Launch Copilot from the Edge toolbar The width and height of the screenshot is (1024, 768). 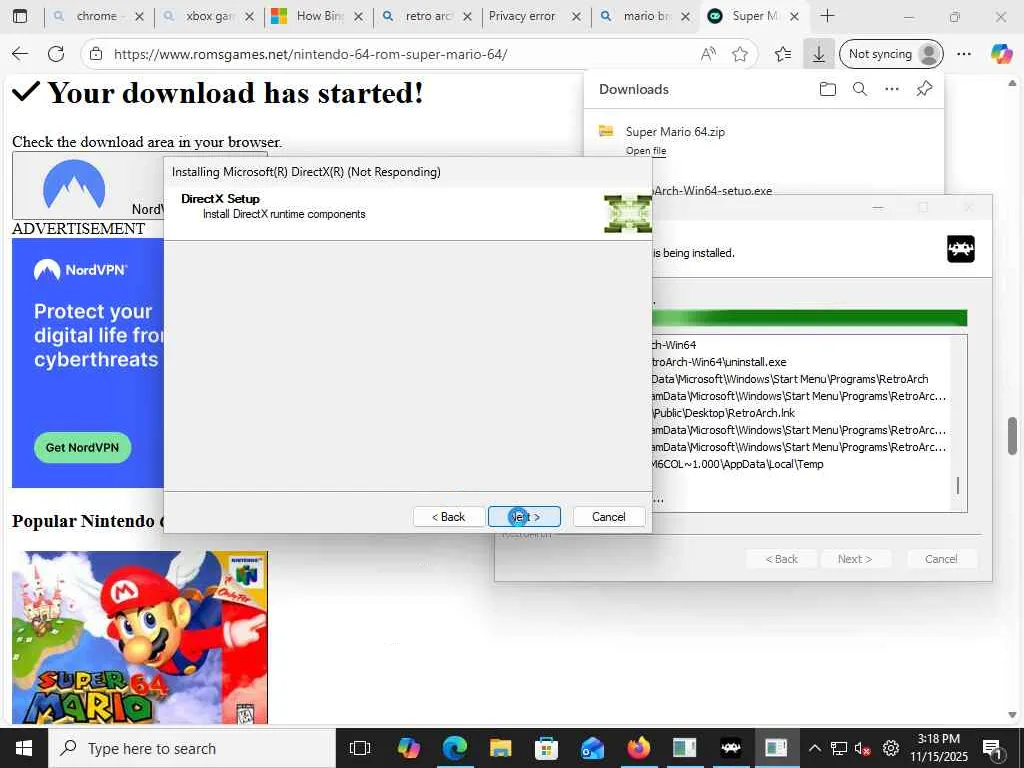click(x=1000, y=54)
